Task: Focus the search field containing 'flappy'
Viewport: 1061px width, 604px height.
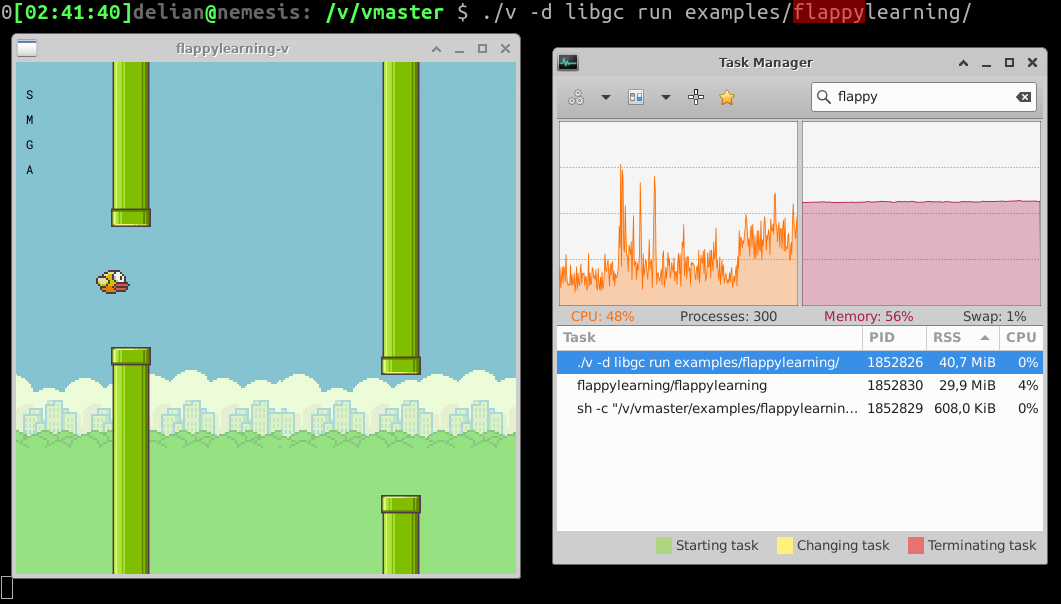Action: tap(924, 97)
